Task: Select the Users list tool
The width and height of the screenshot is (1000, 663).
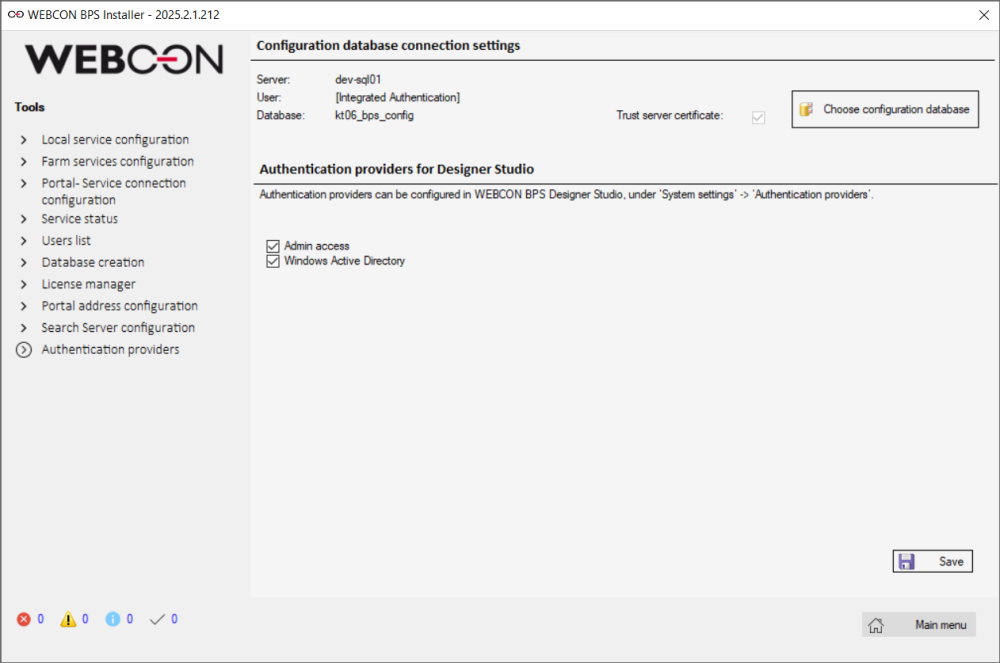Action: tap(66, 241)
